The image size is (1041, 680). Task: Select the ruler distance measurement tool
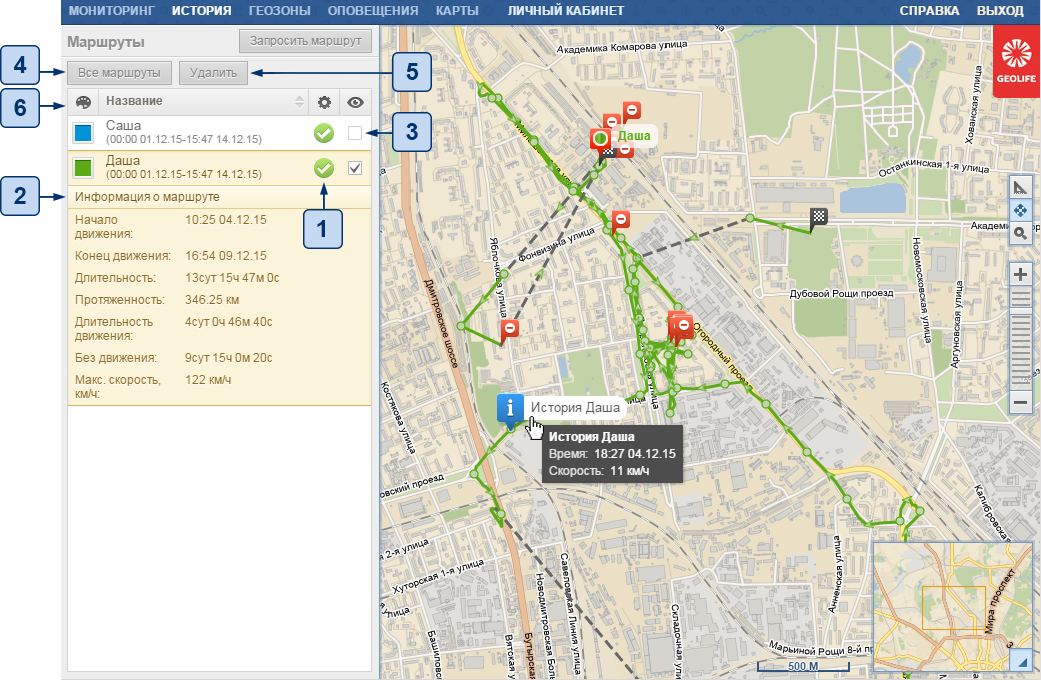[1020, 188]
